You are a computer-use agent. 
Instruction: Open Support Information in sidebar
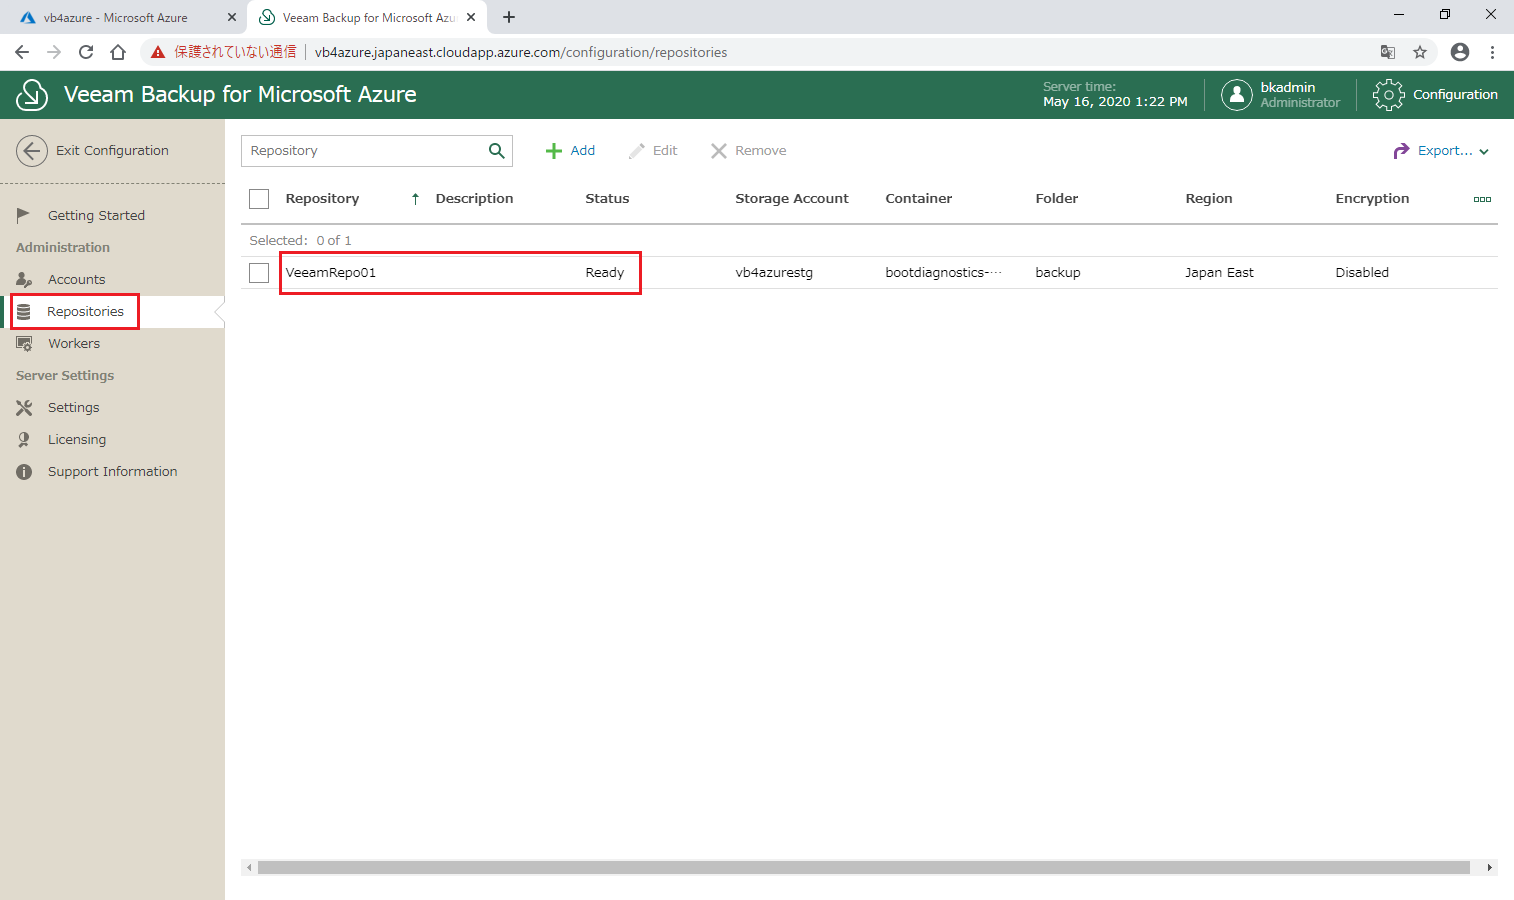pyautogui.click(x=112, y=471)
